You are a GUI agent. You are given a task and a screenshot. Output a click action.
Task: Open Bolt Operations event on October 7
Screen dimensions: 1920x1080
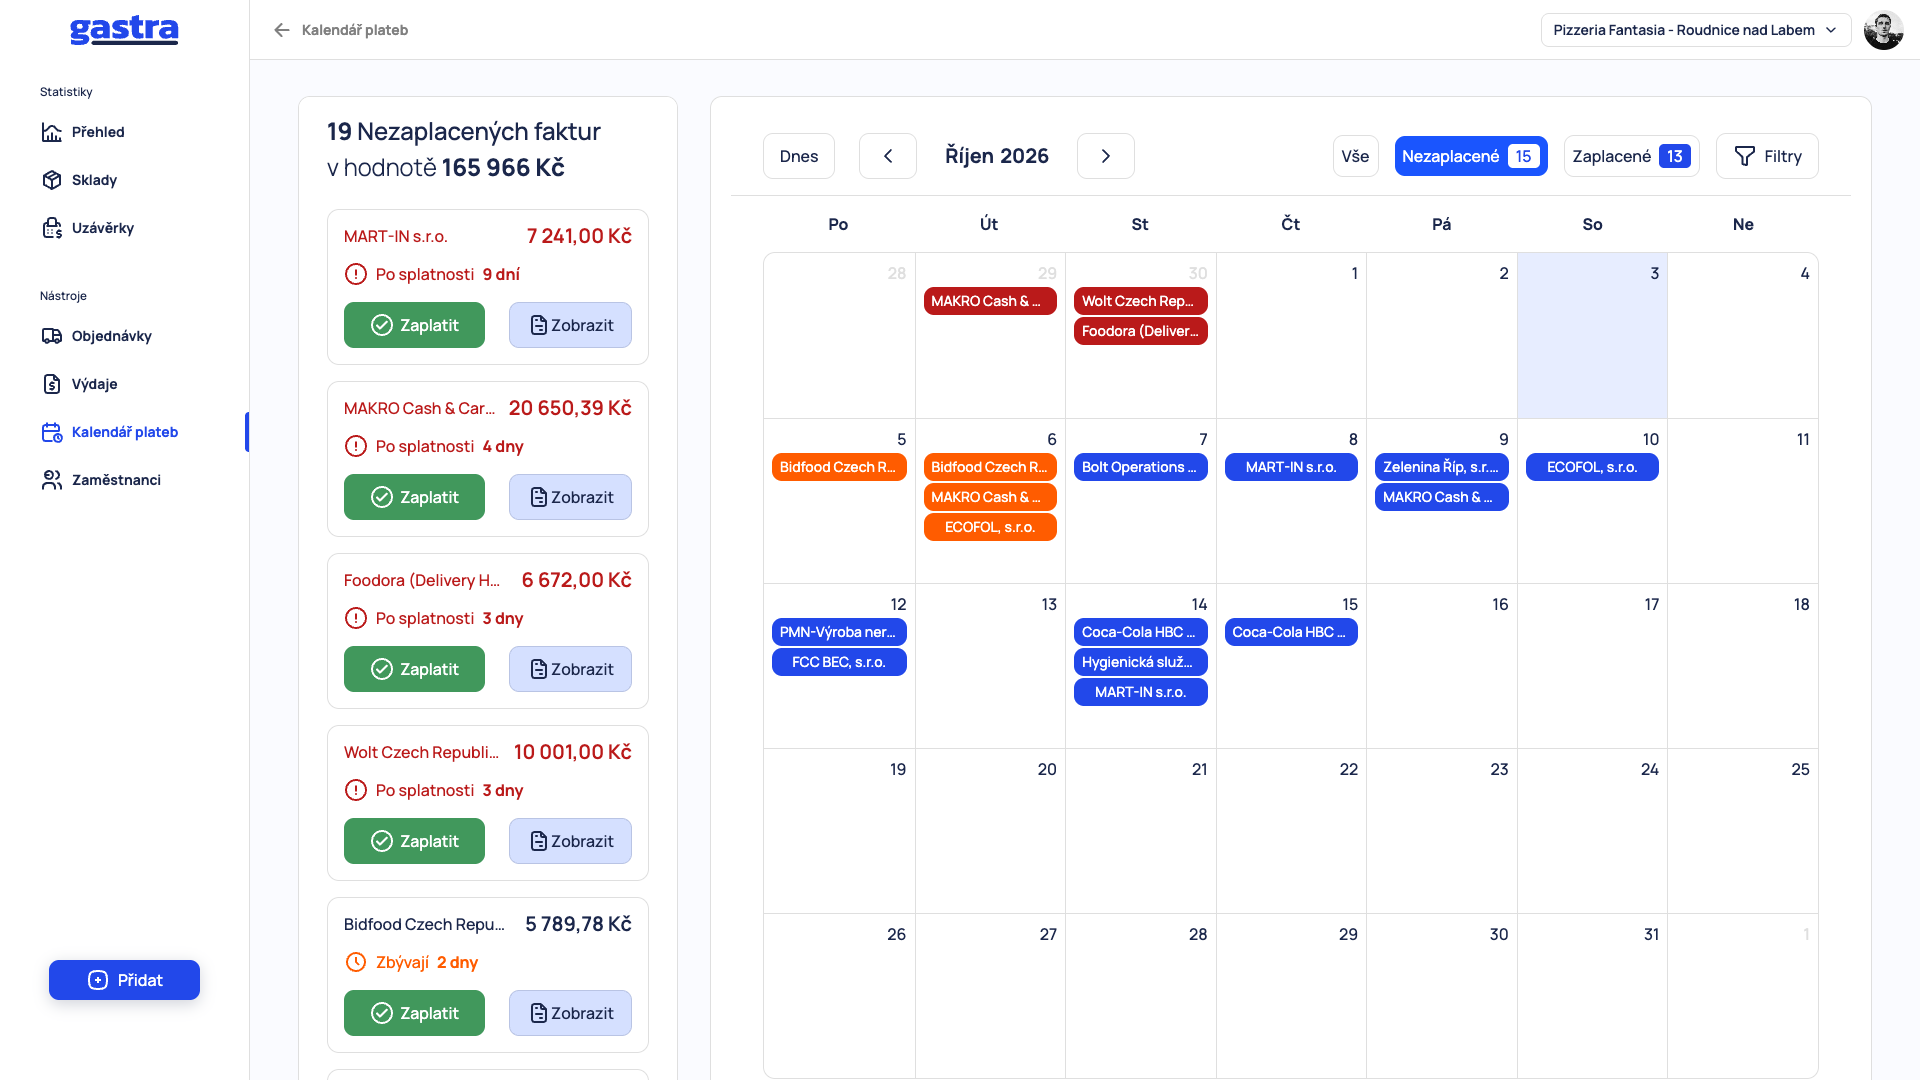tap(1140, 467)
